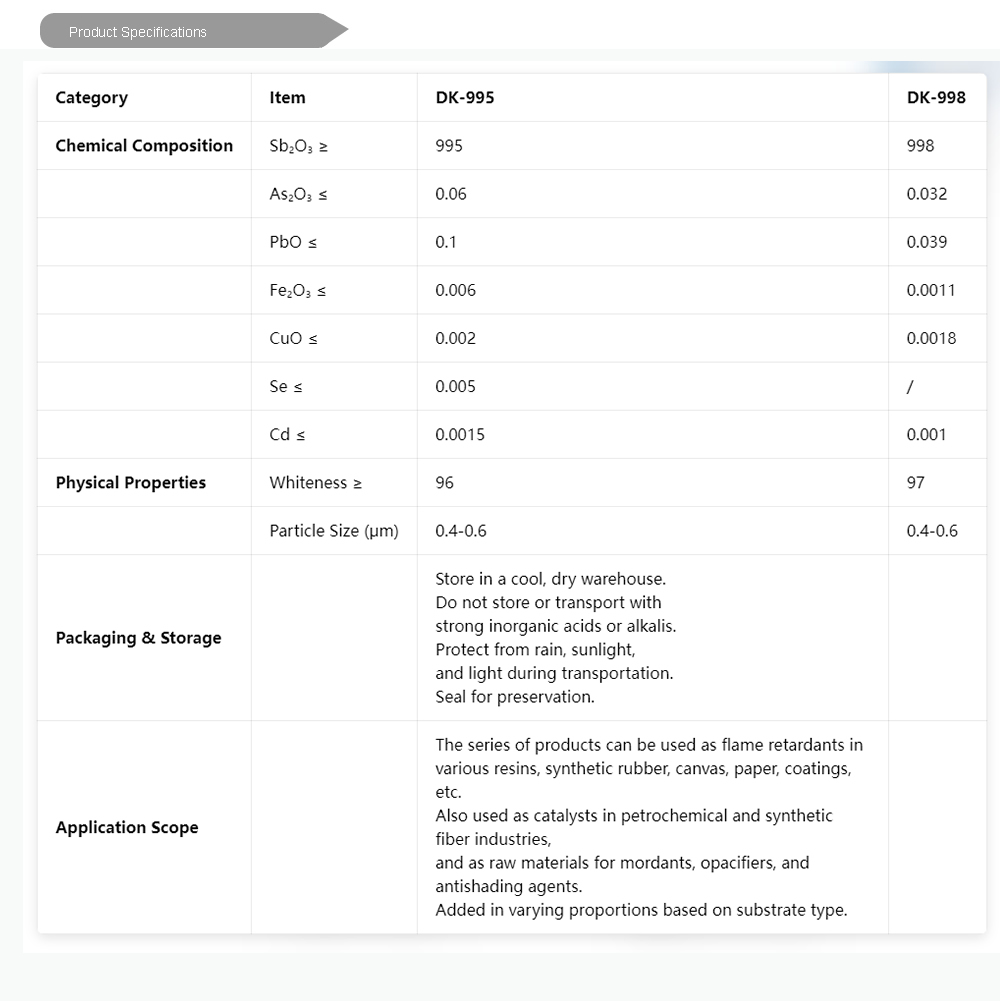Screen dimensions: 1000x1001
Task: Select the As₂O₃ ≤ item cell
Action: tap(298, 194)
